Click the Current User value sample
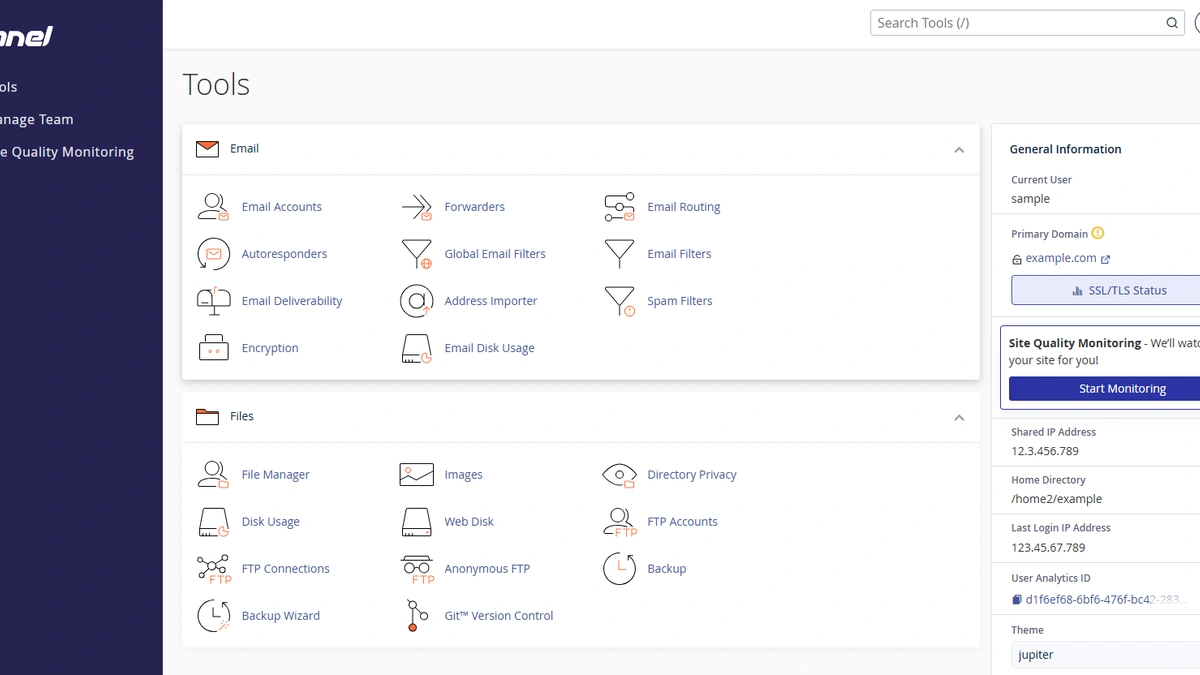Image resolution: width=1200 pixels, height=675 pixels. [x=1031, y=199]
